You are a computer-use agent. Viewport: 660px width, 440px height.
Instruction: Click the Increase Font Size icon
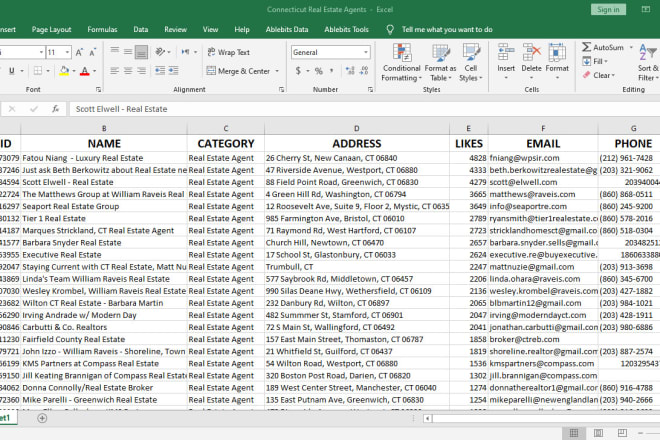coord(79,52)
